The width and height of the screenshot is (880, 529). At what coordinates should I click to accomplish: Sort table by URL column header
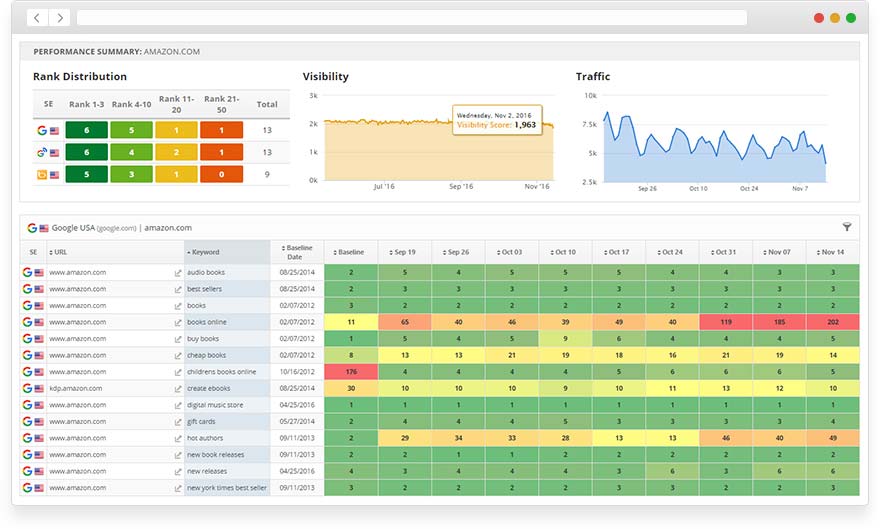(x=61, y=252)
